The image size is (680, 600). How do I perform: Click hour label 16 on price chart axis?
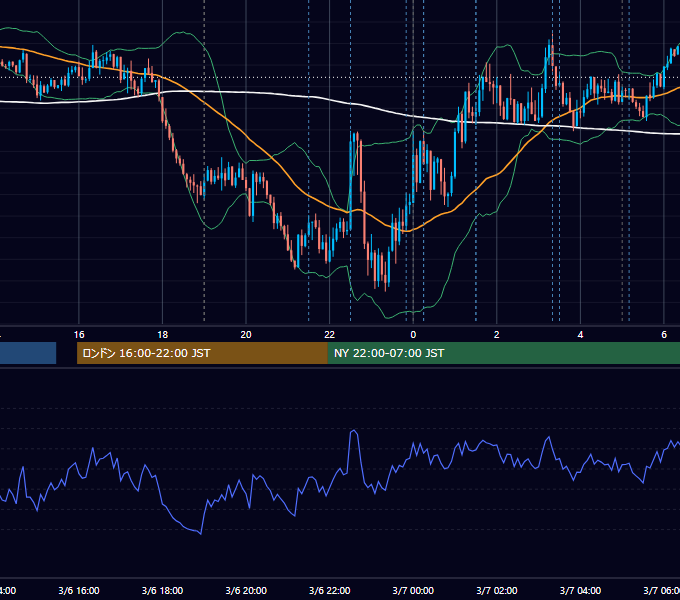(79, 335)
